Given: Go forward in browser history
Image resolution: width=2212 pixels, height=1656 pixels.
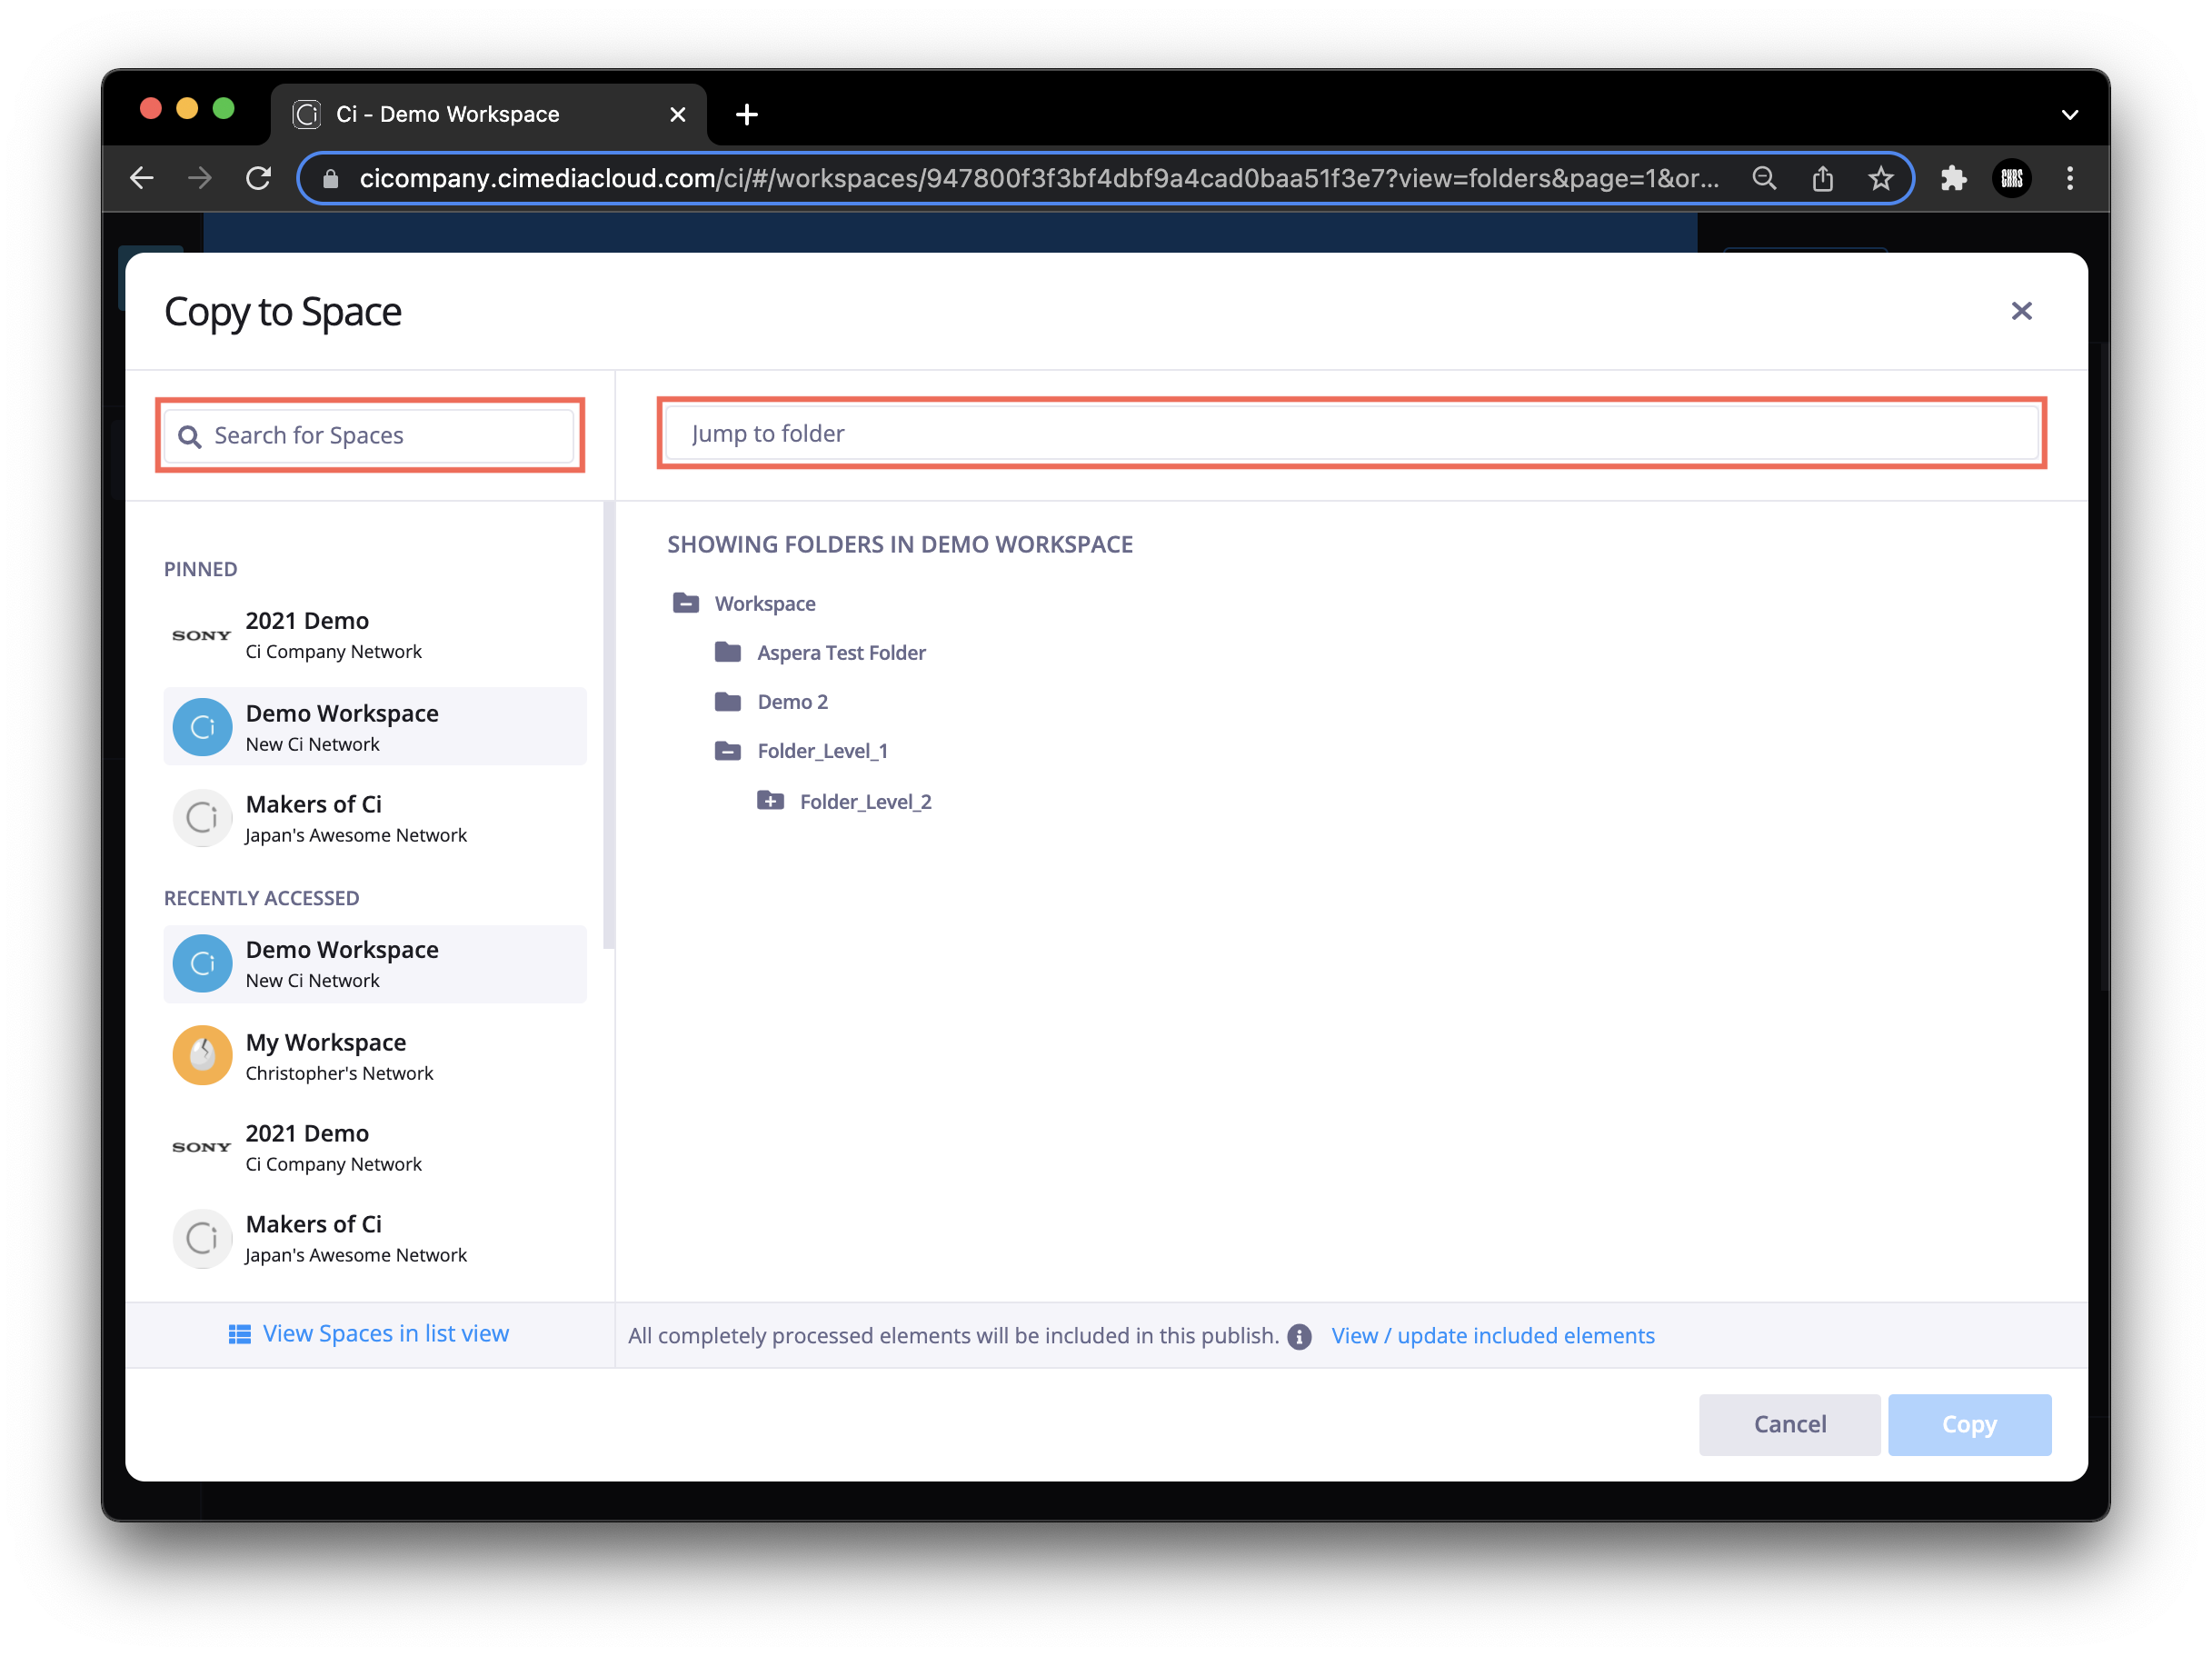Looking at the screenshot, I should [200, 178].
